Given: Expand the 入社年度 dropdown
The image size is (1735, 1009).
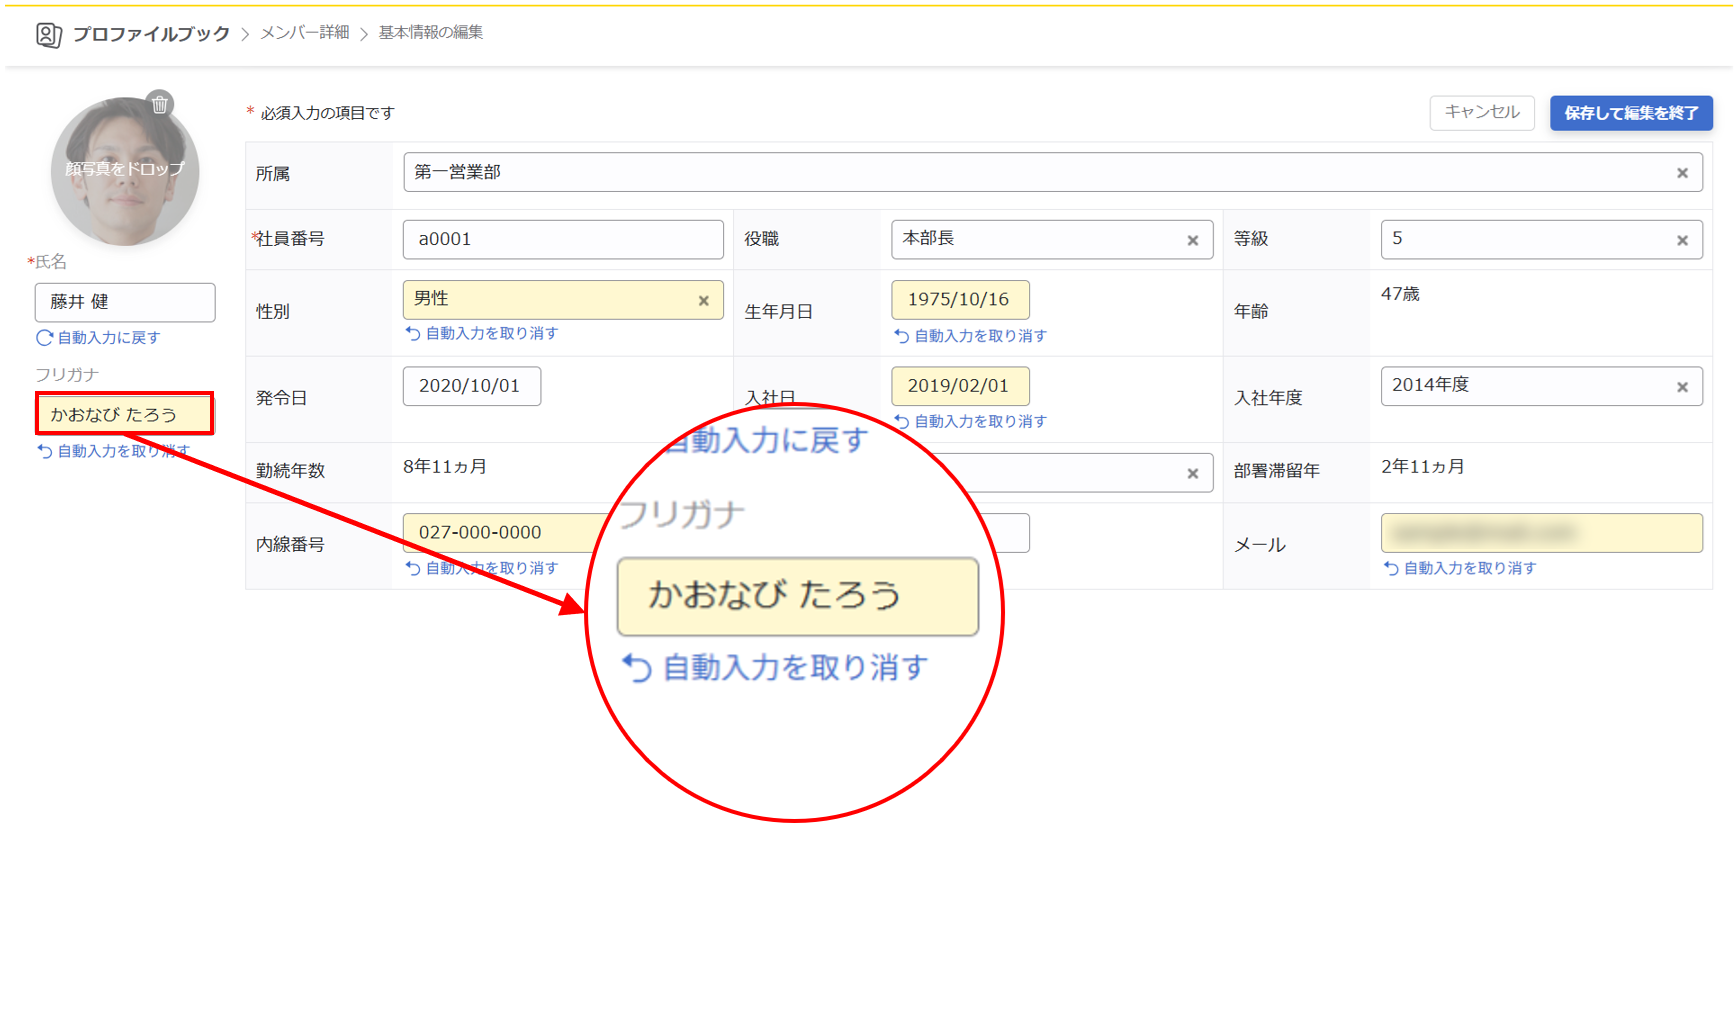Looking at the screenshot, I should pos(1525,386).
